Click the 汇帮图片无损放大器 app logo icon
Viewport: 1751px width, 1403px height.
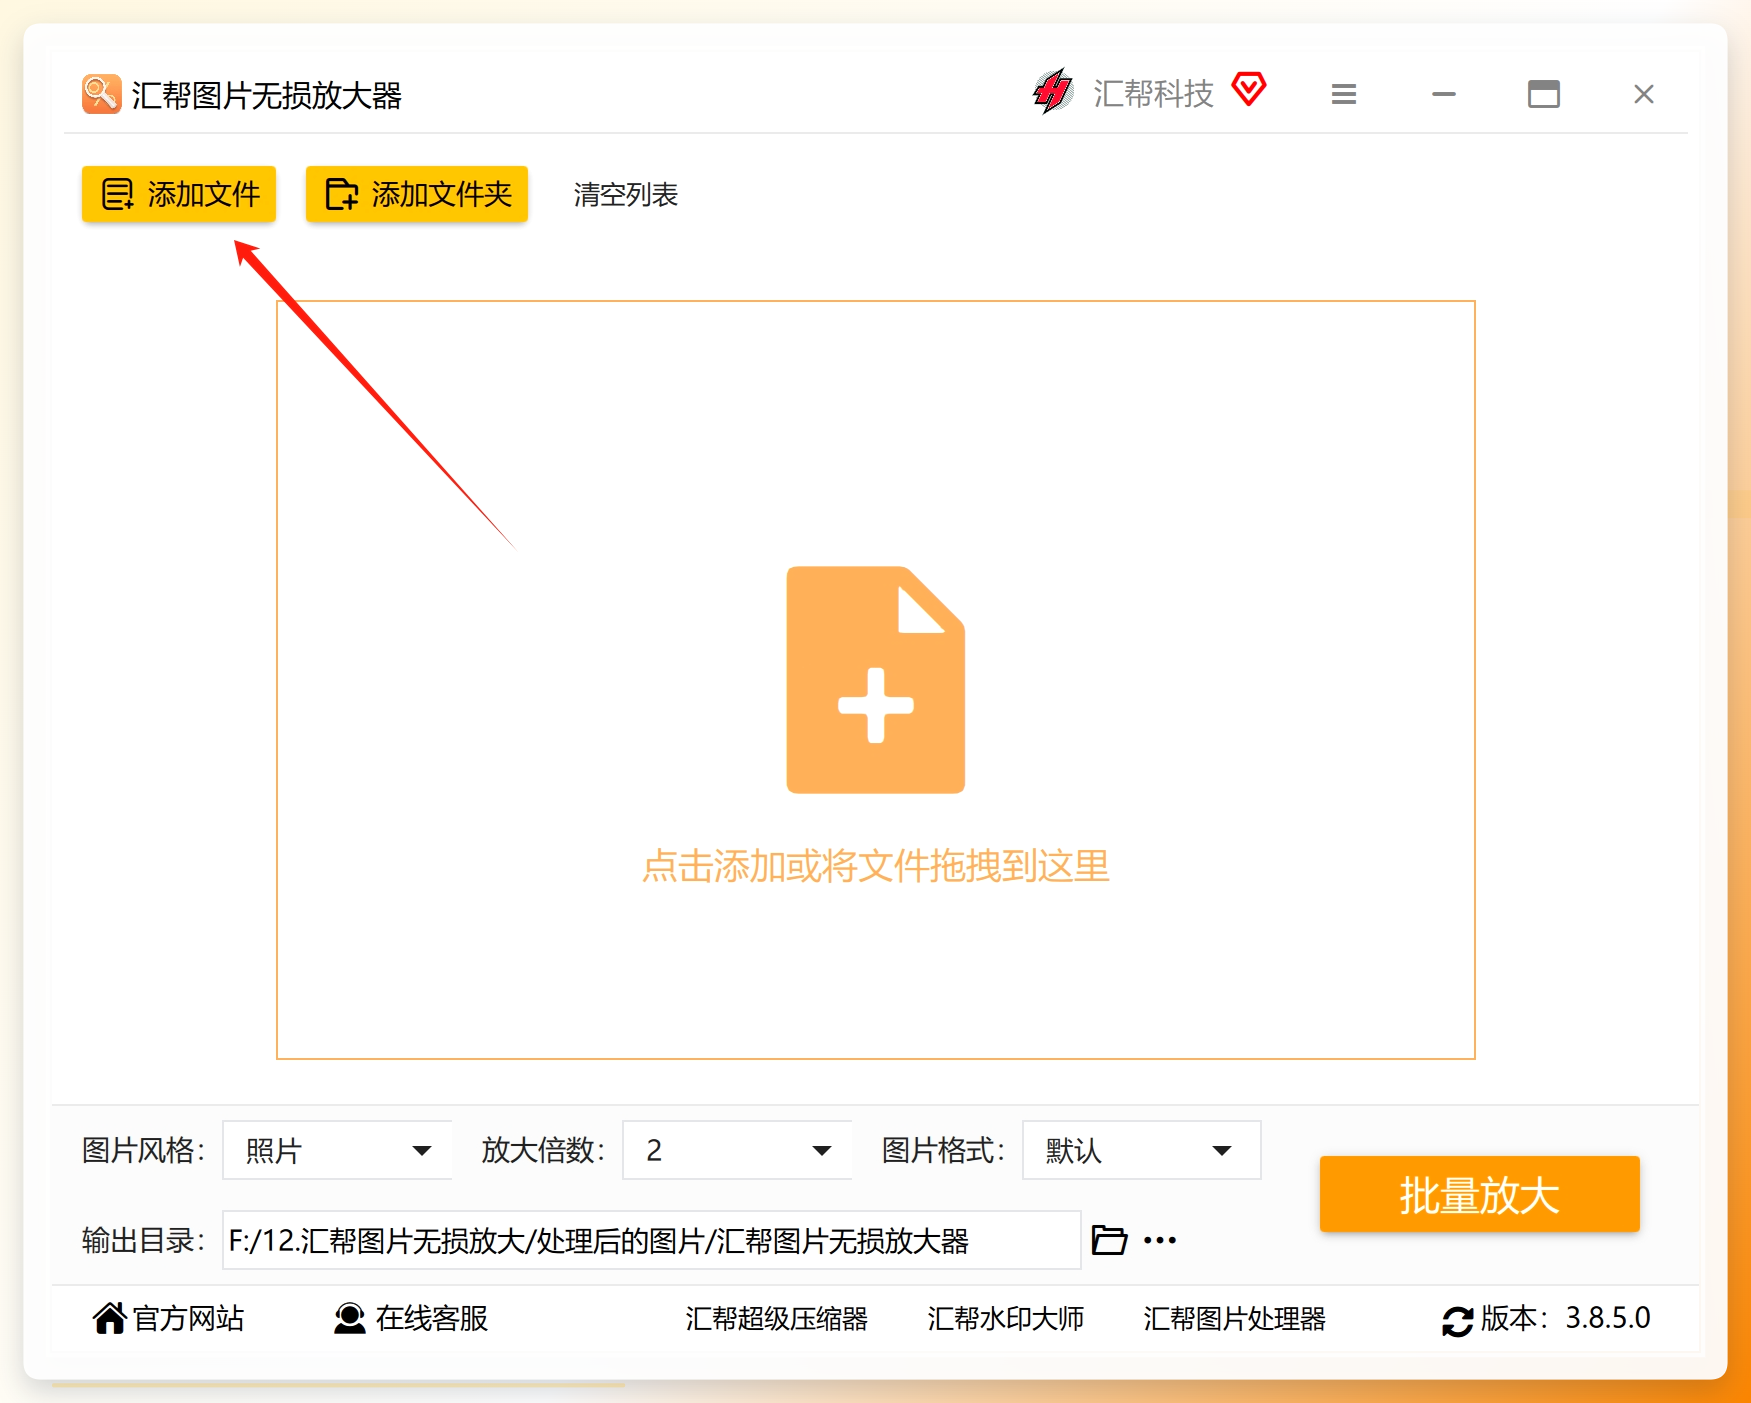point(102,94)
